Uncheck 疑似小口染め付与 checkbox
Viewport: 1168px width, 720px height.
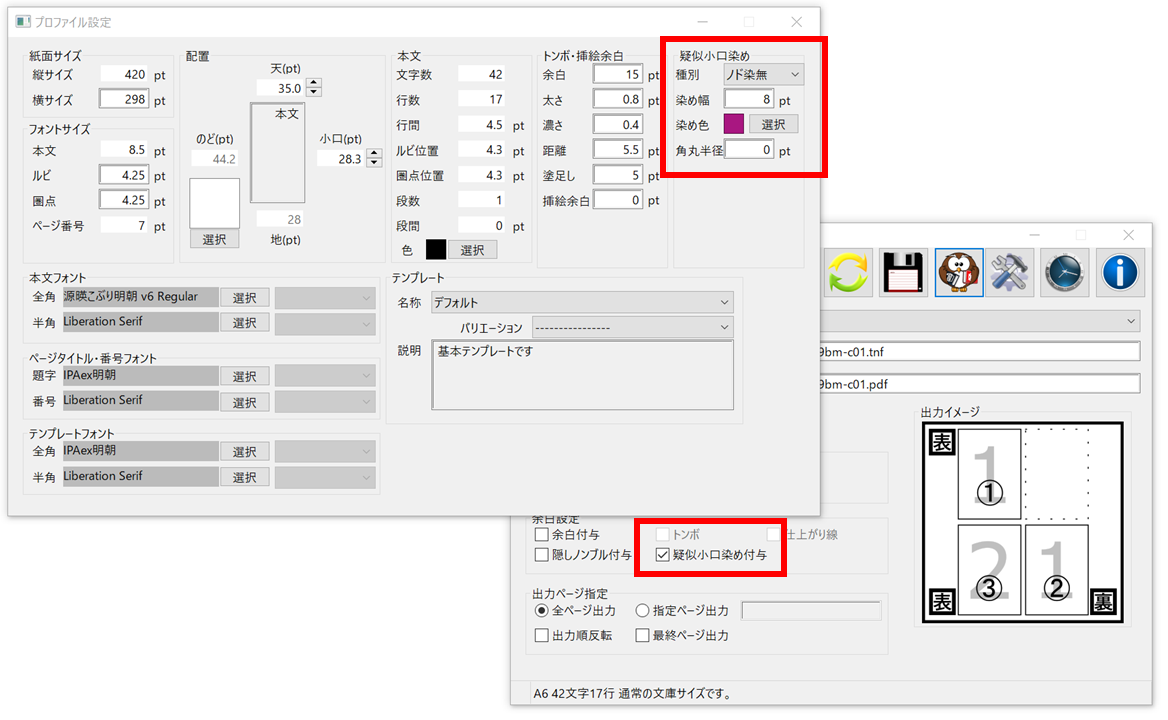[661, 554]
